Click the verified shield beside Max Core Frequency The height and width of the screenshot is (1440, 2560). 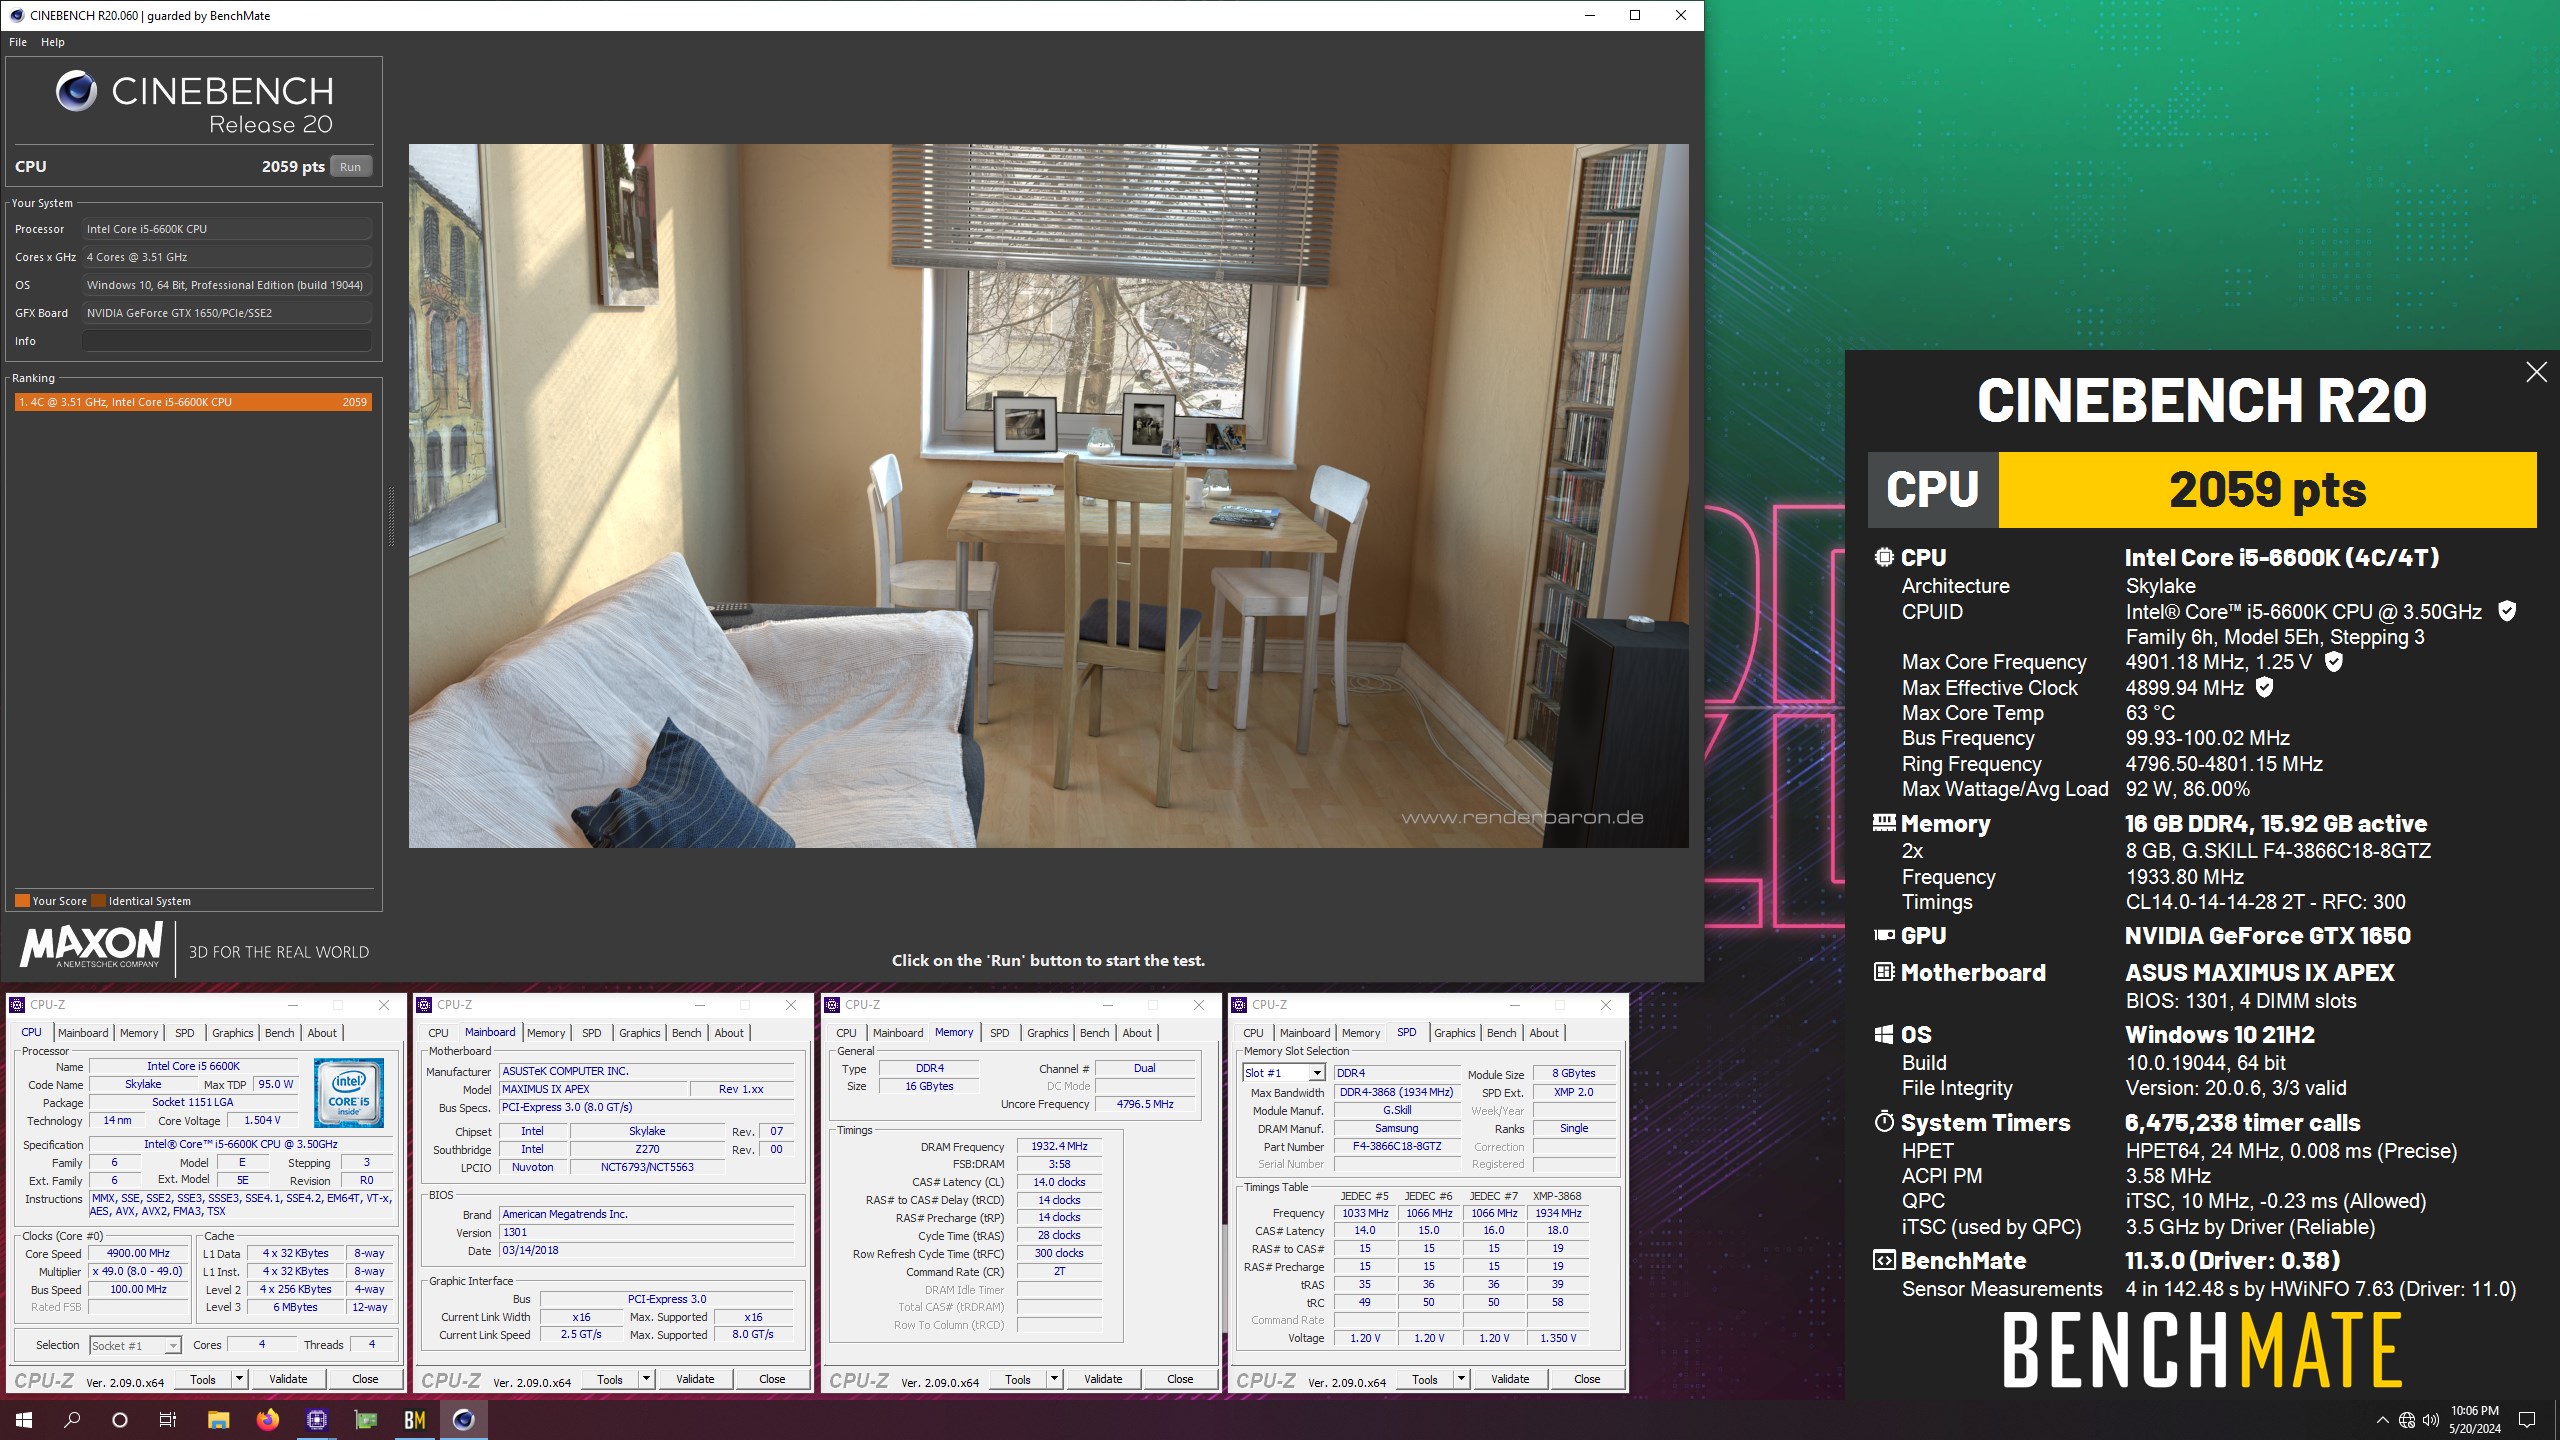point(2333,661)
